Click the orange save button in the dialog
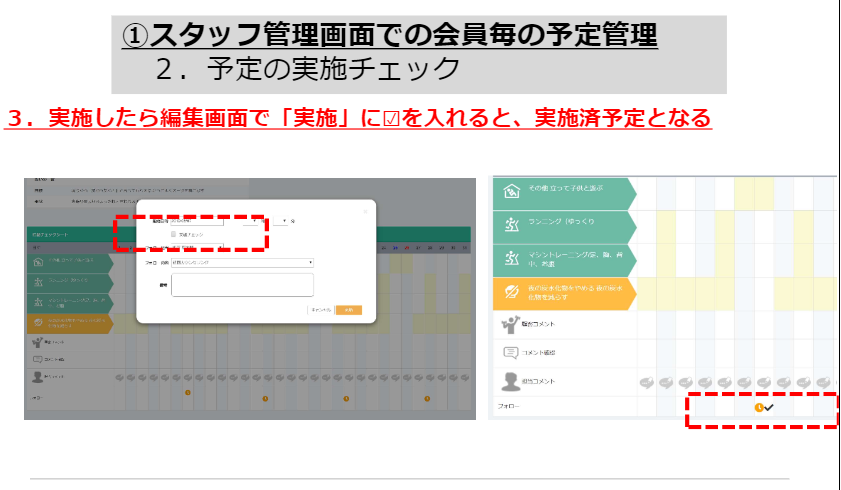The image size is (841, 490). tap(348, 310)
